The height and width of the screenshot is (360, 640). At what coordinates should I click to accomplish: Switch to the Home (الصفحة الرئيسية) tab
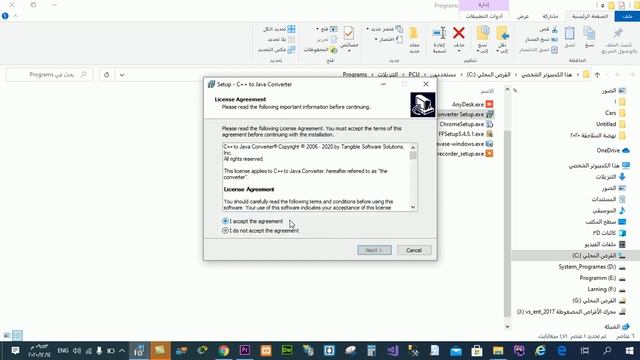pyautogui.click(x=590, y=16)
